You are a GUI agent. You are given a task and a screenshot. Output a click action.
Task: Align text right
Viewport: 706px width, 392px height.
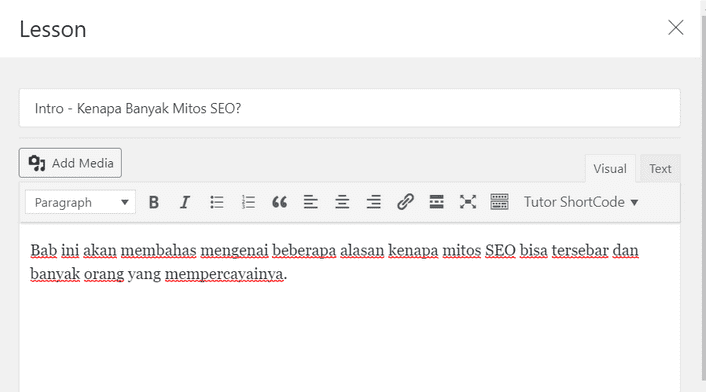tap(374, 203)
